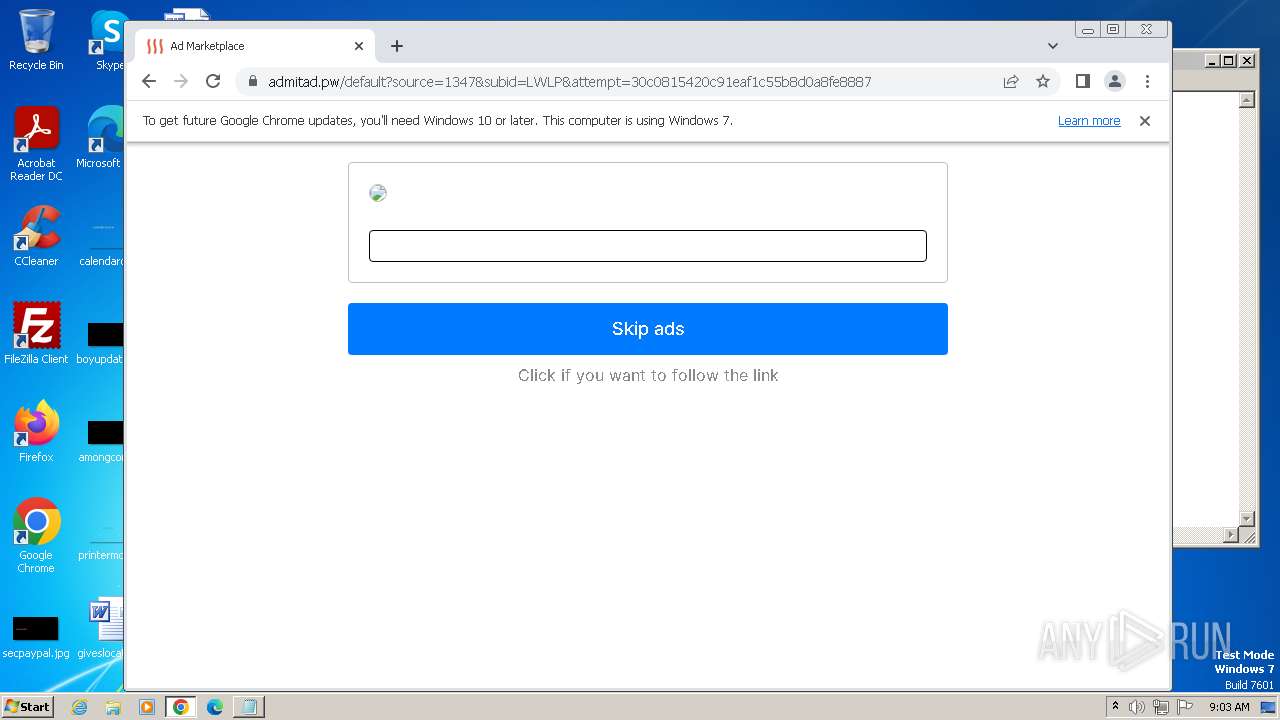Open a new tab with plus button
1280x720 pixels.
(397, 46)
